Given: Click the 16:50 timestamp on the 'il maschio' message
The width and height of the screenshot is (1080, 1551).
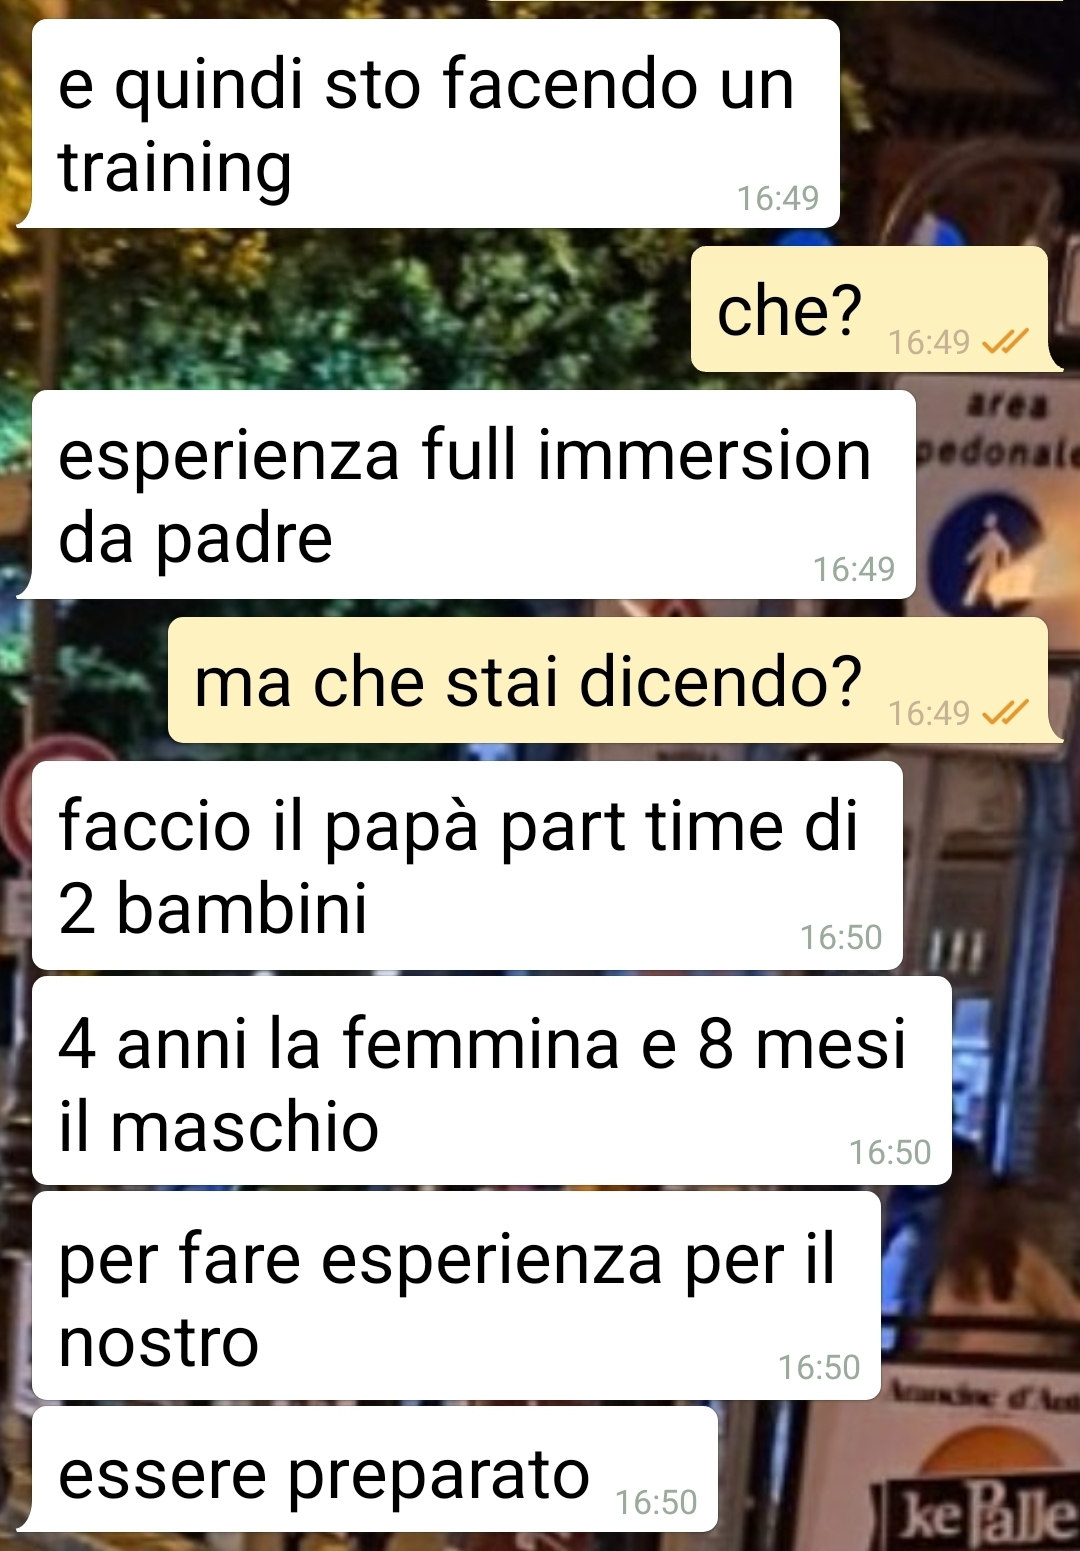Looking at the screenshot, I should pyautogui.click(x=889, y=1152).
